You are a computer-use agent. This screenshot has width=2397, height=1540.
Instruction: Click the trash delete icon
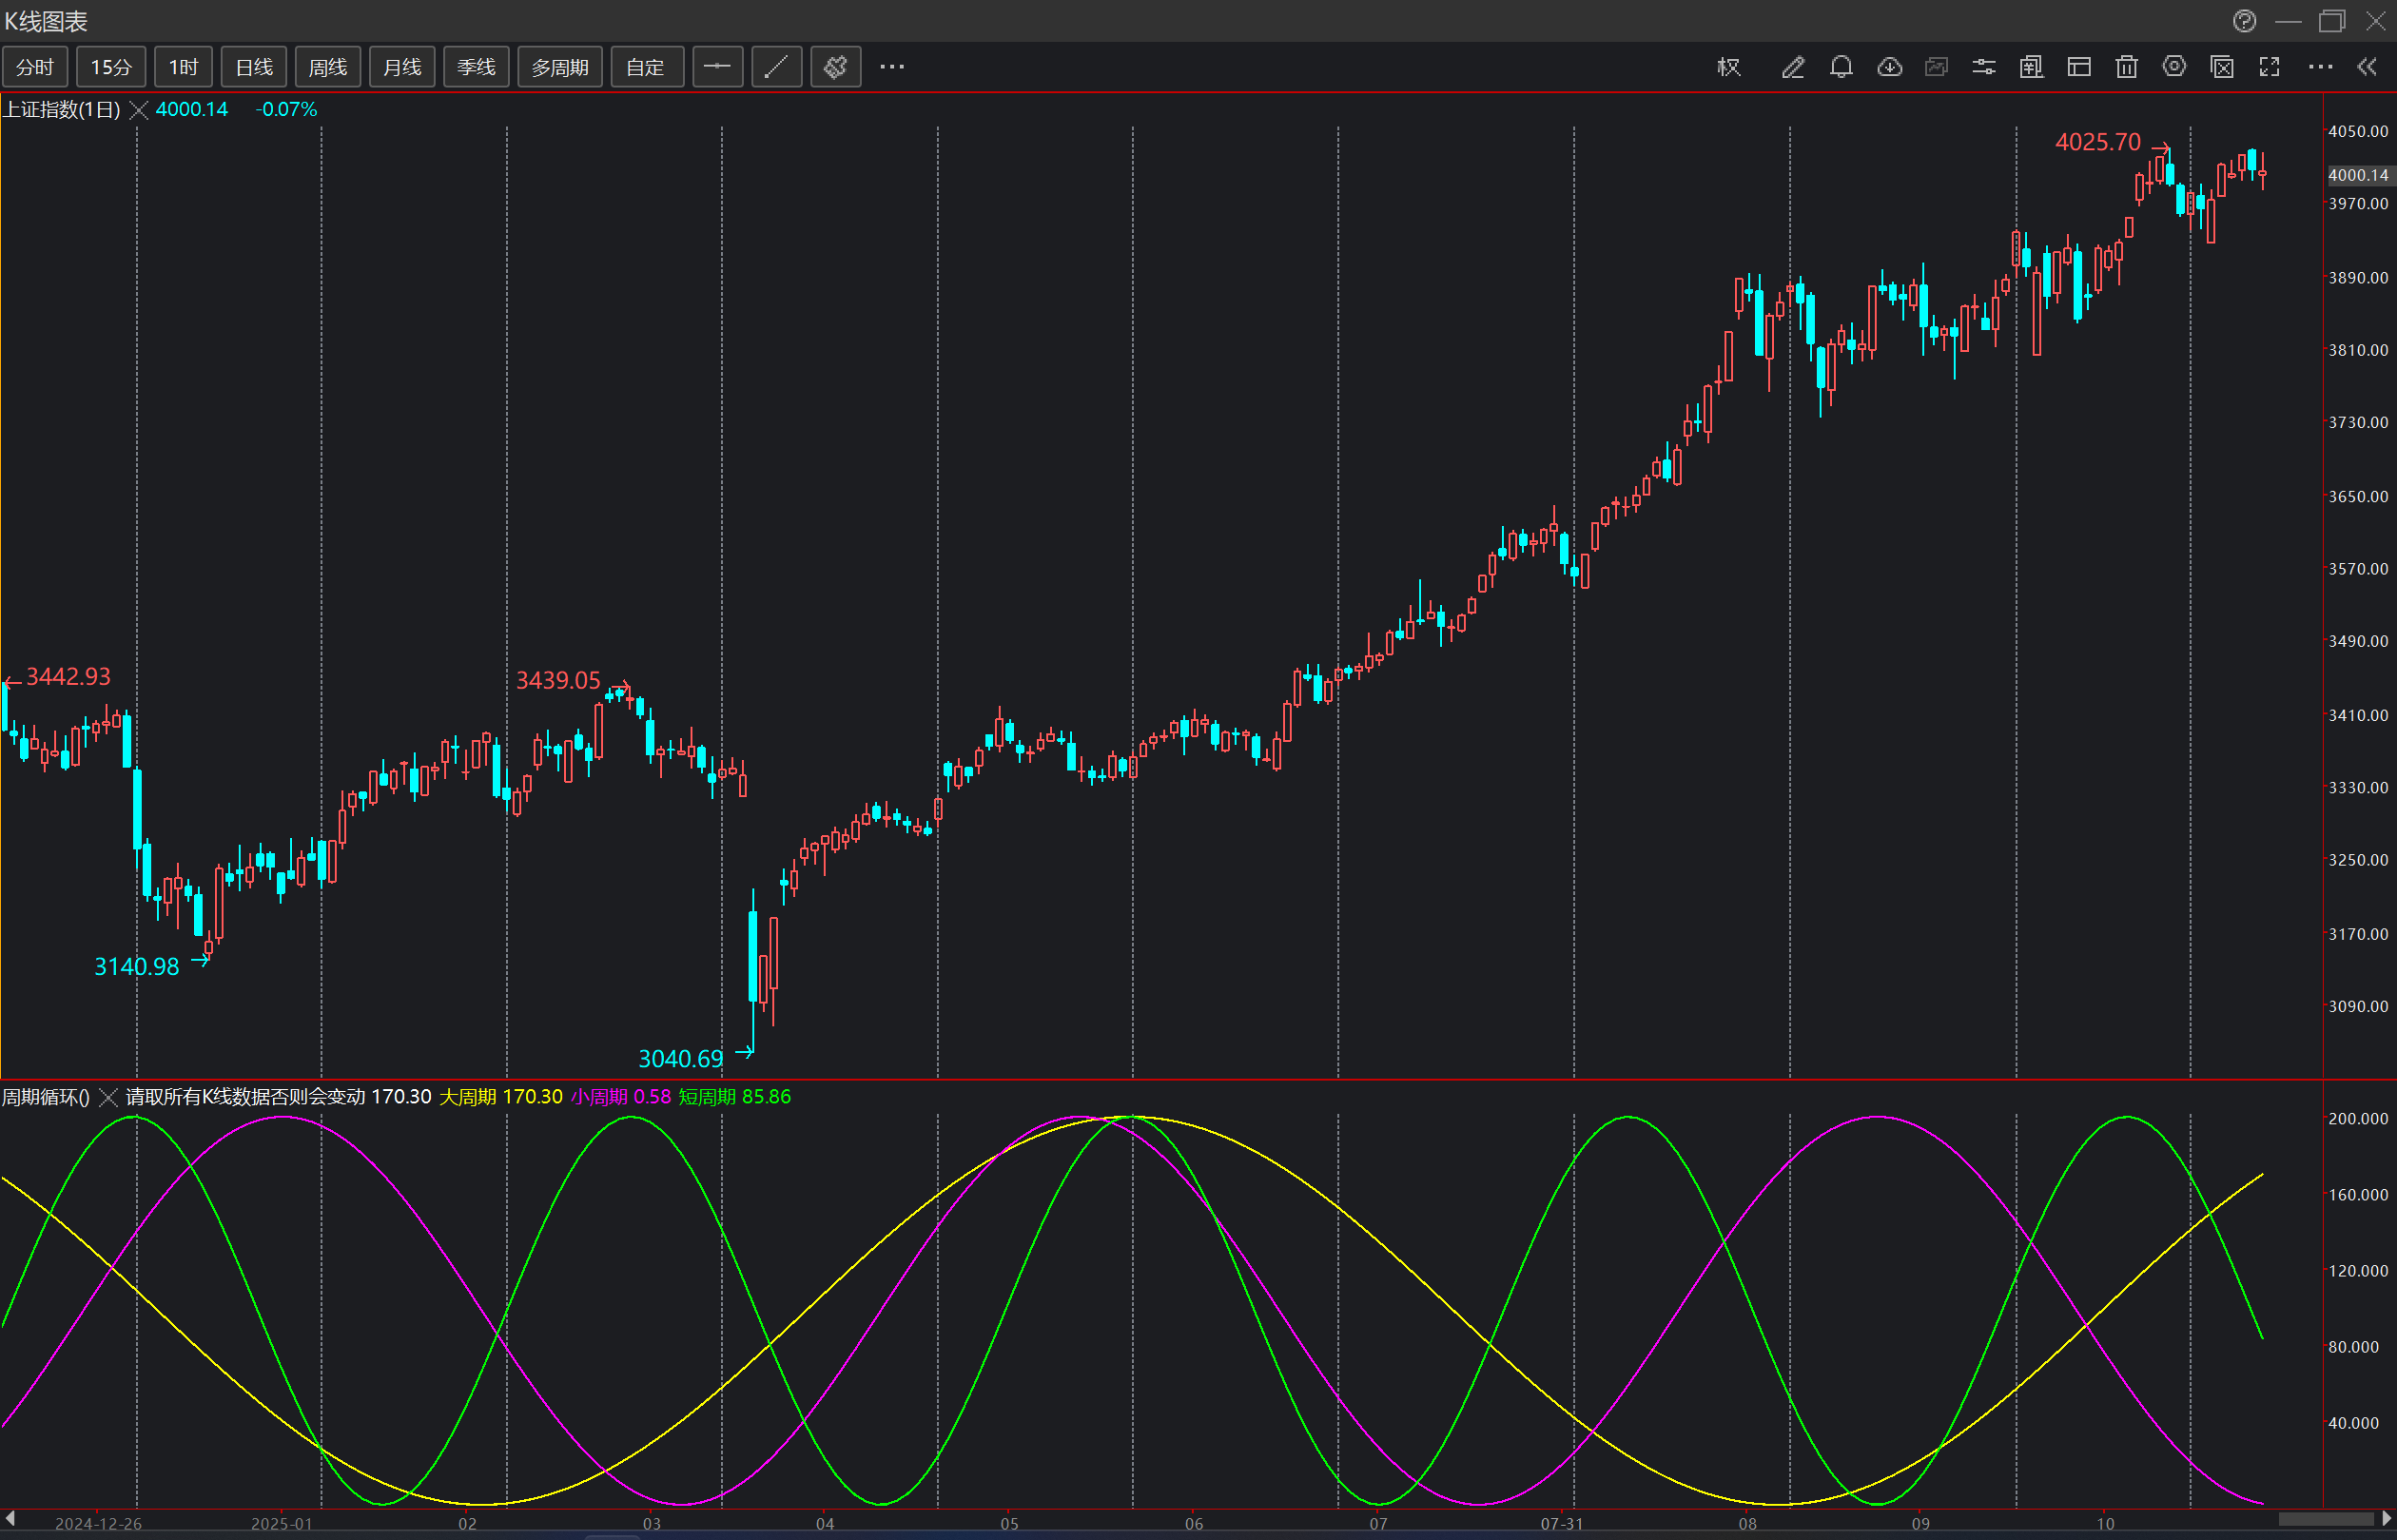point(2126,67)
